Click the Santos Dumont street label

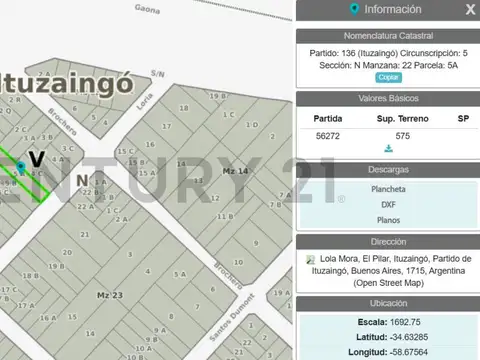pos(232,317)
